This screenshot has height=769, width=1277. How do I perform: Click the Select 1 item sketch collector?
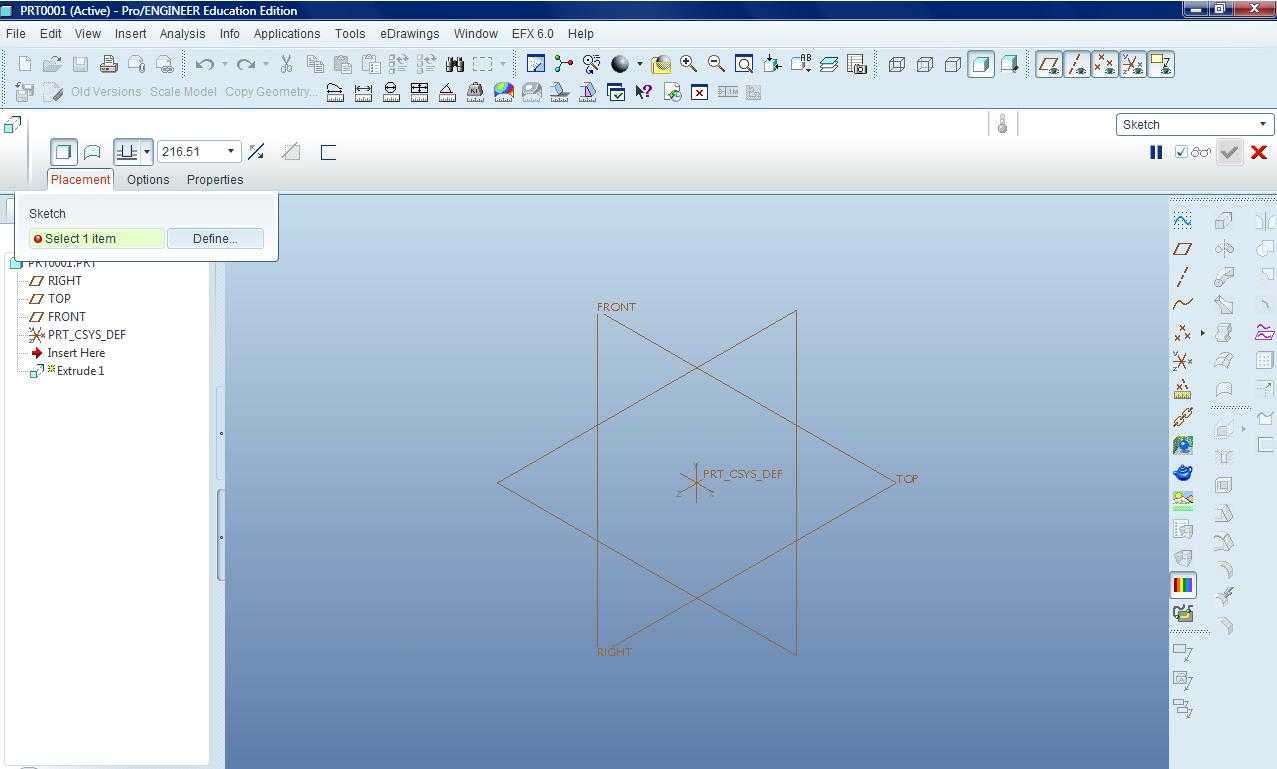click(97, 239)
